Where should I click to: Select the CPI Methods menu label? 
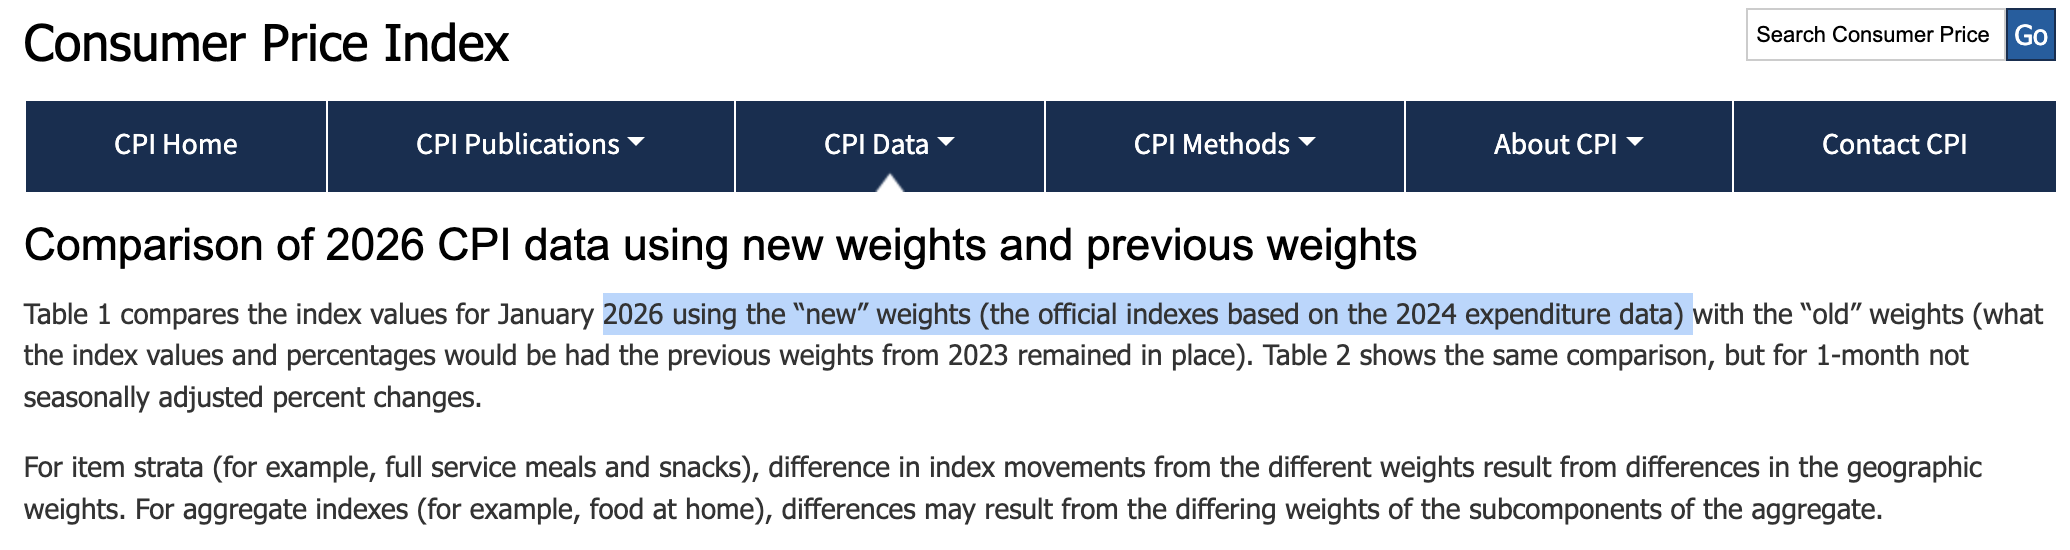click(1211, 145)
